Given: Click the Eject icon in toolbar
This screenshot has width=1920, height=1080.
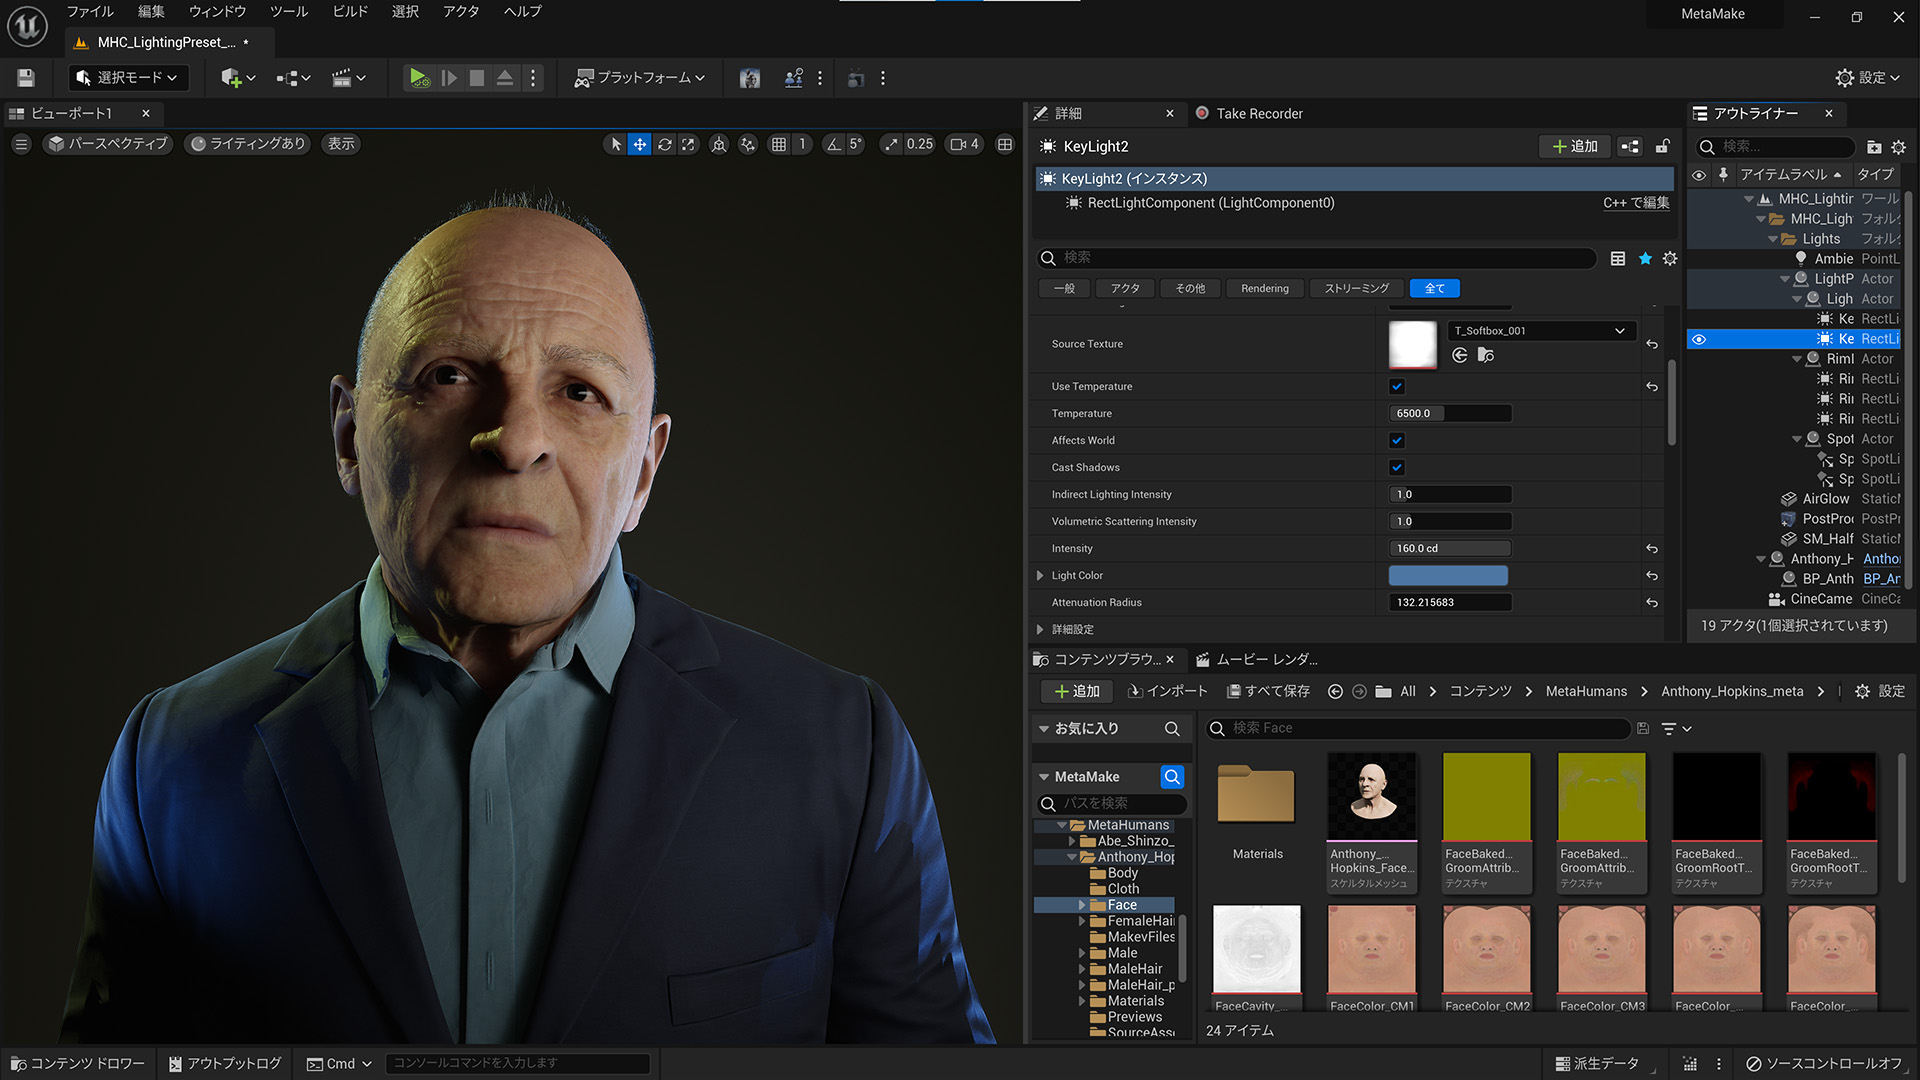Looking at the screenshot, I should (x=505, y=78).
